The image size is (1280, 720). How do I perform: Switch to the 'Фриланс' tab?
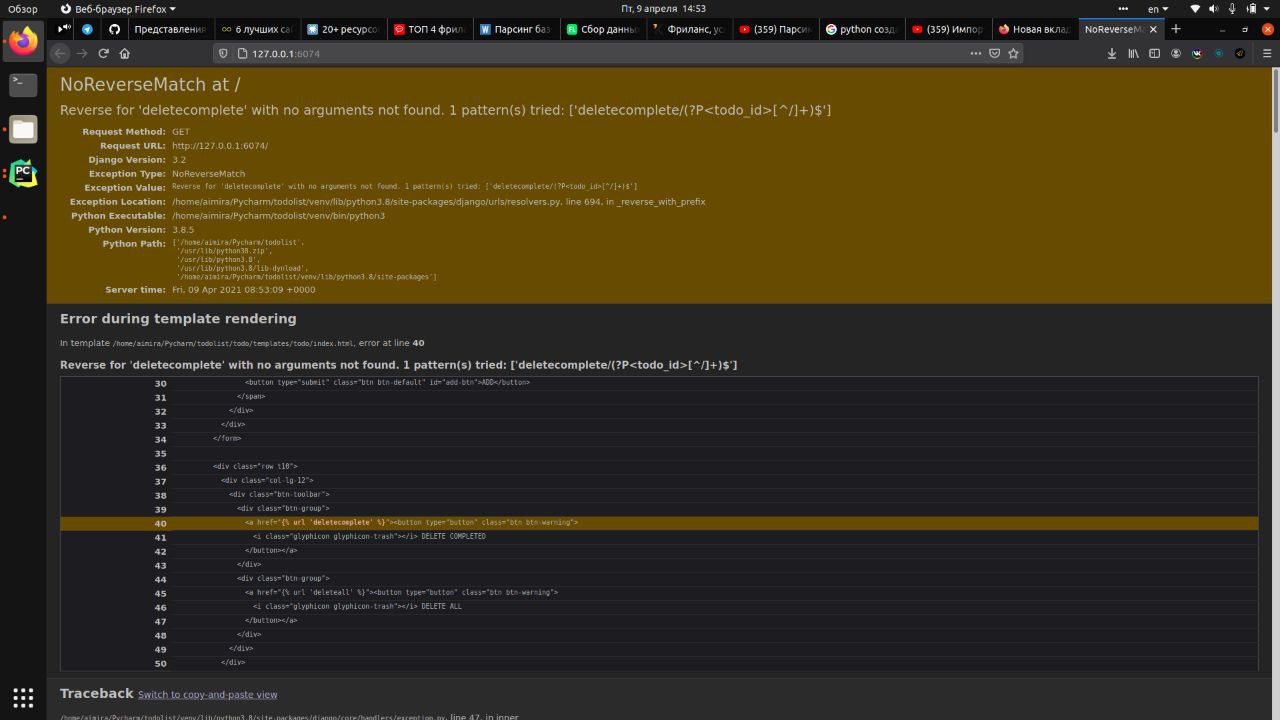[x=689, y=29]
